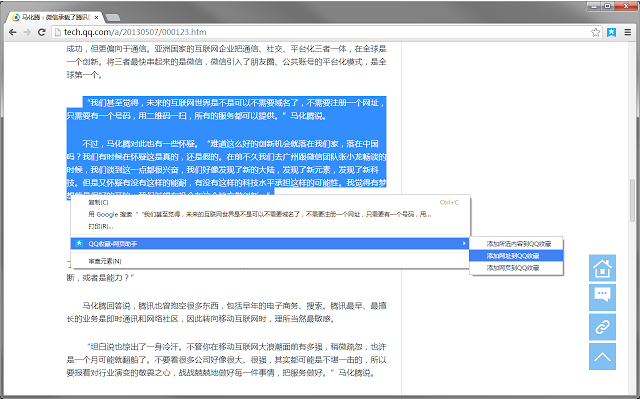Viewport: 640px width, 400px height.
Task: Open a new tab button
Action: [x=113, y=18]
